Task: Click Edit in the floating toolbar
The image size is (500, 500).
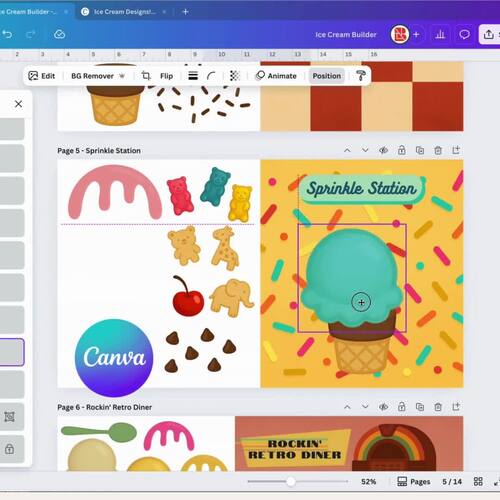Action: (x=42, y=76)
